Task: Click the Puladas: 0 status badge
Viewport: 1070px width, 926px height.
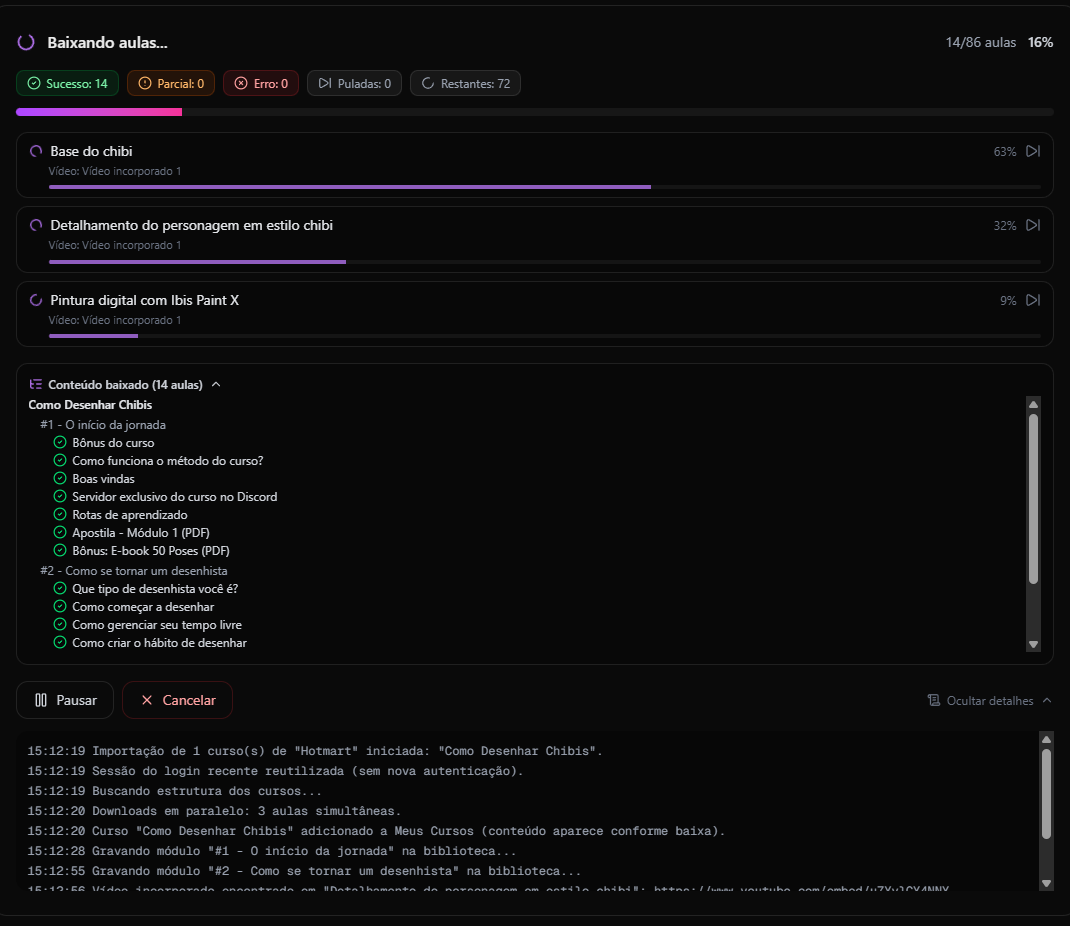Action: [354, 83]
